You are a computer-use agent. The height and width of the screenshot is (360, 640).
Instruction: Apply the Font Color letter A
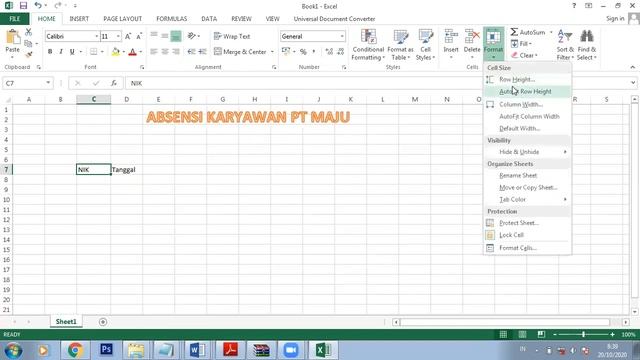[132, 51]
